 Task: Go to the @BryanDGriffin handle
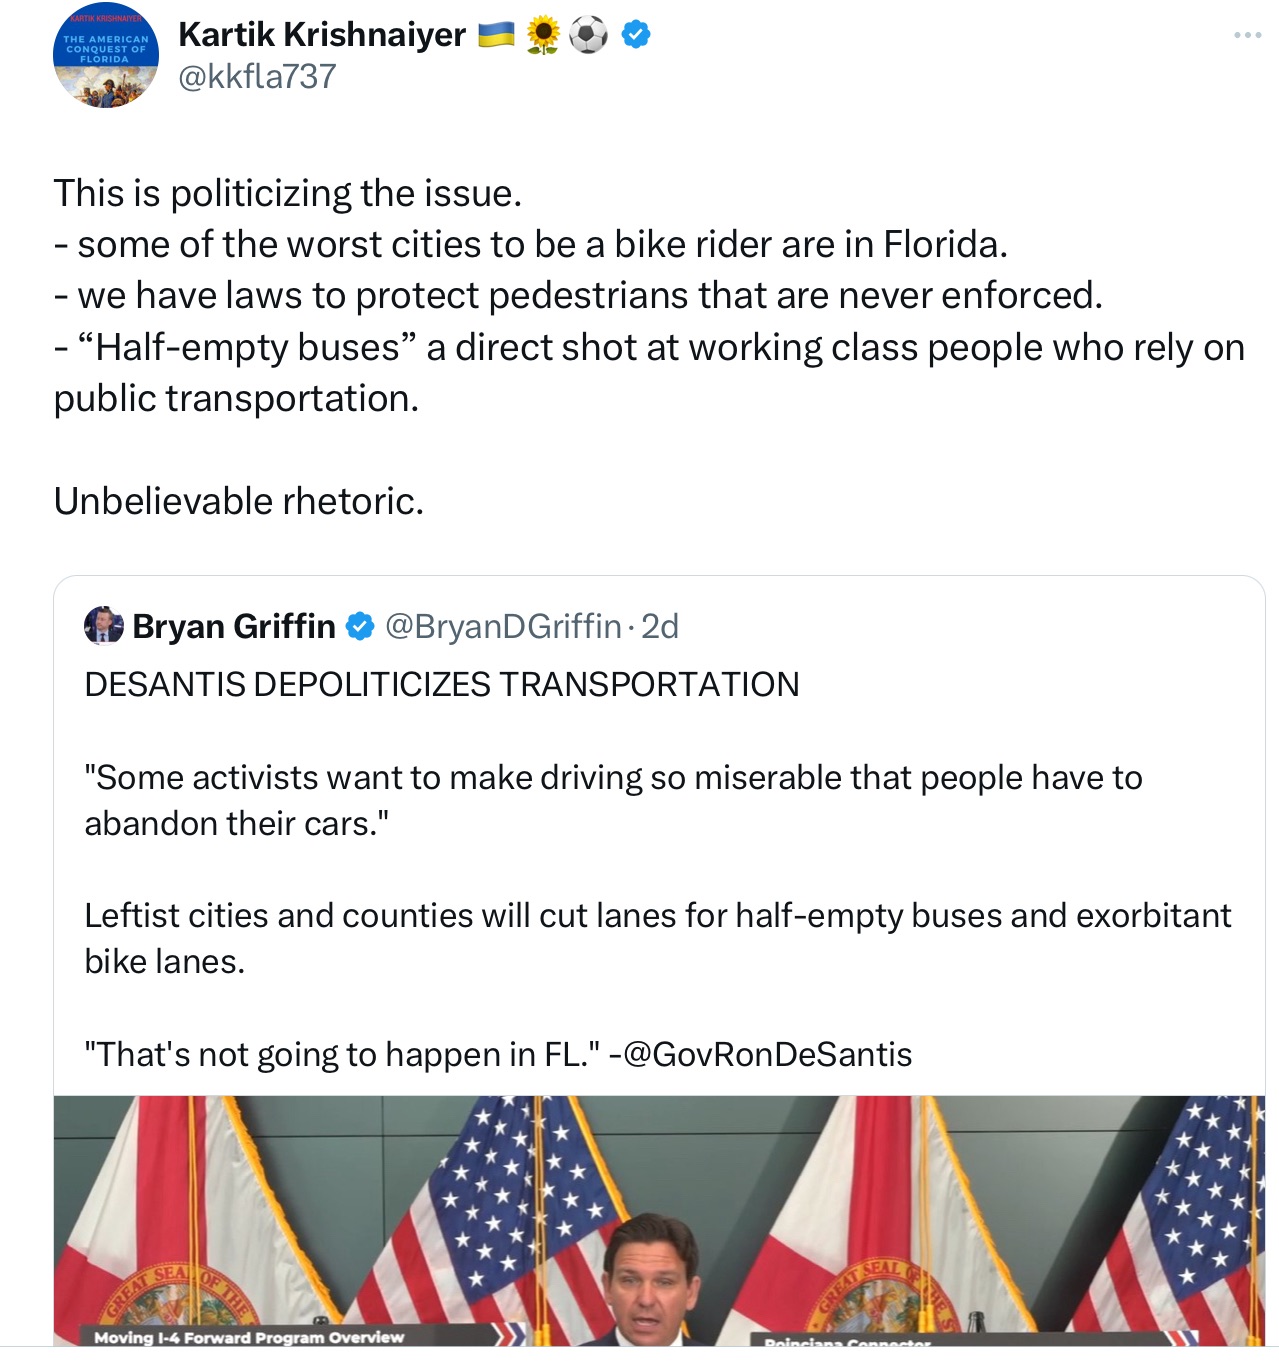coord(503,627)
